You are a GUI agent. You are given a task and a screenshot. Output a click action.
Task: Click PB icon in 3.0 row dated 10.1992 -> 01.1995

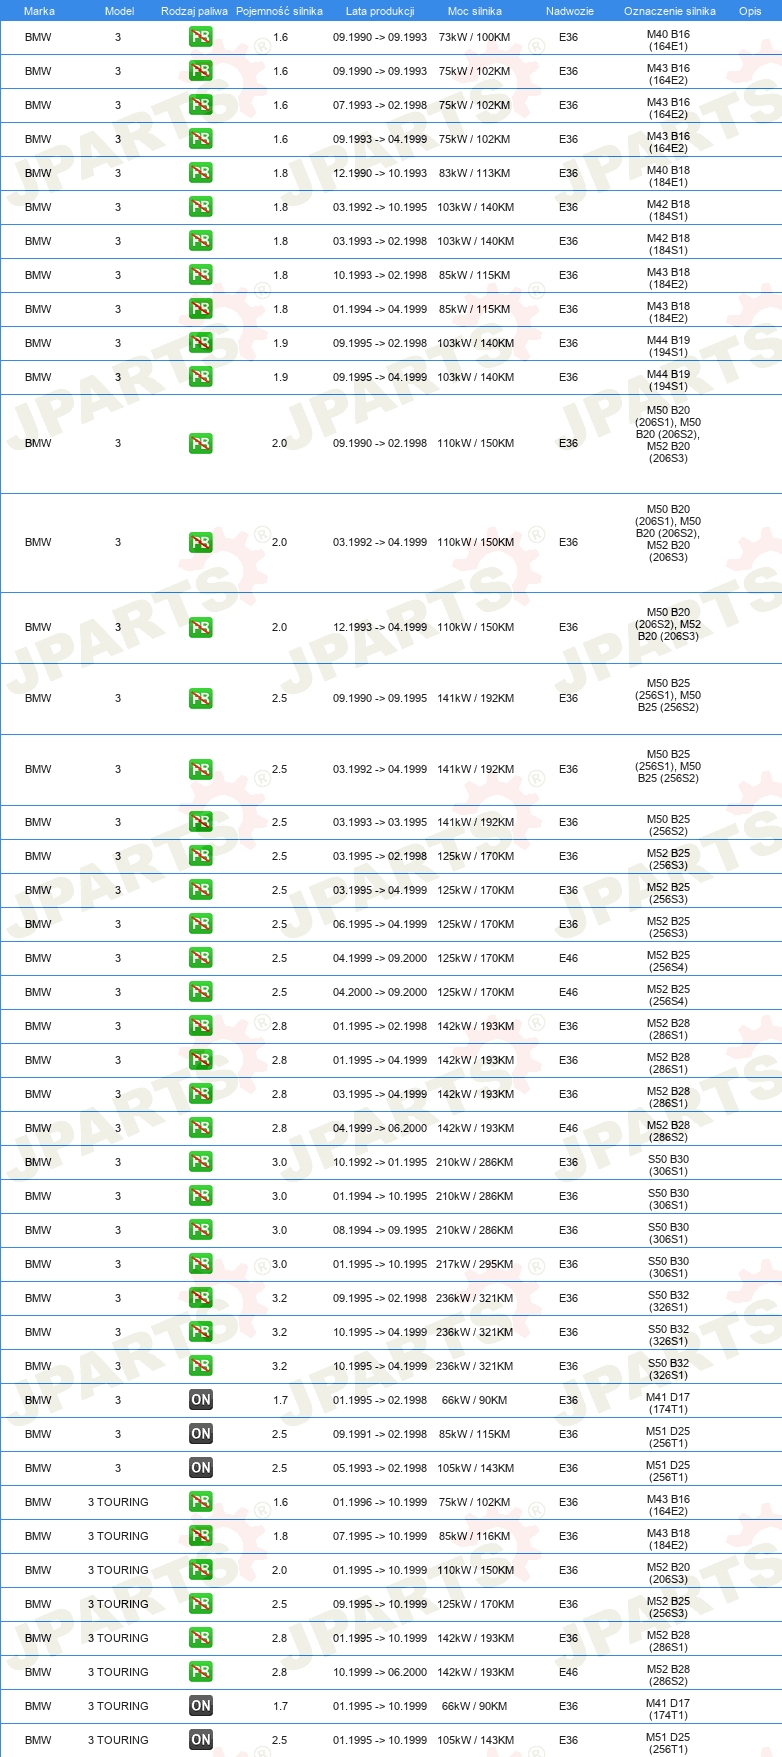(x=201, y=1162)
